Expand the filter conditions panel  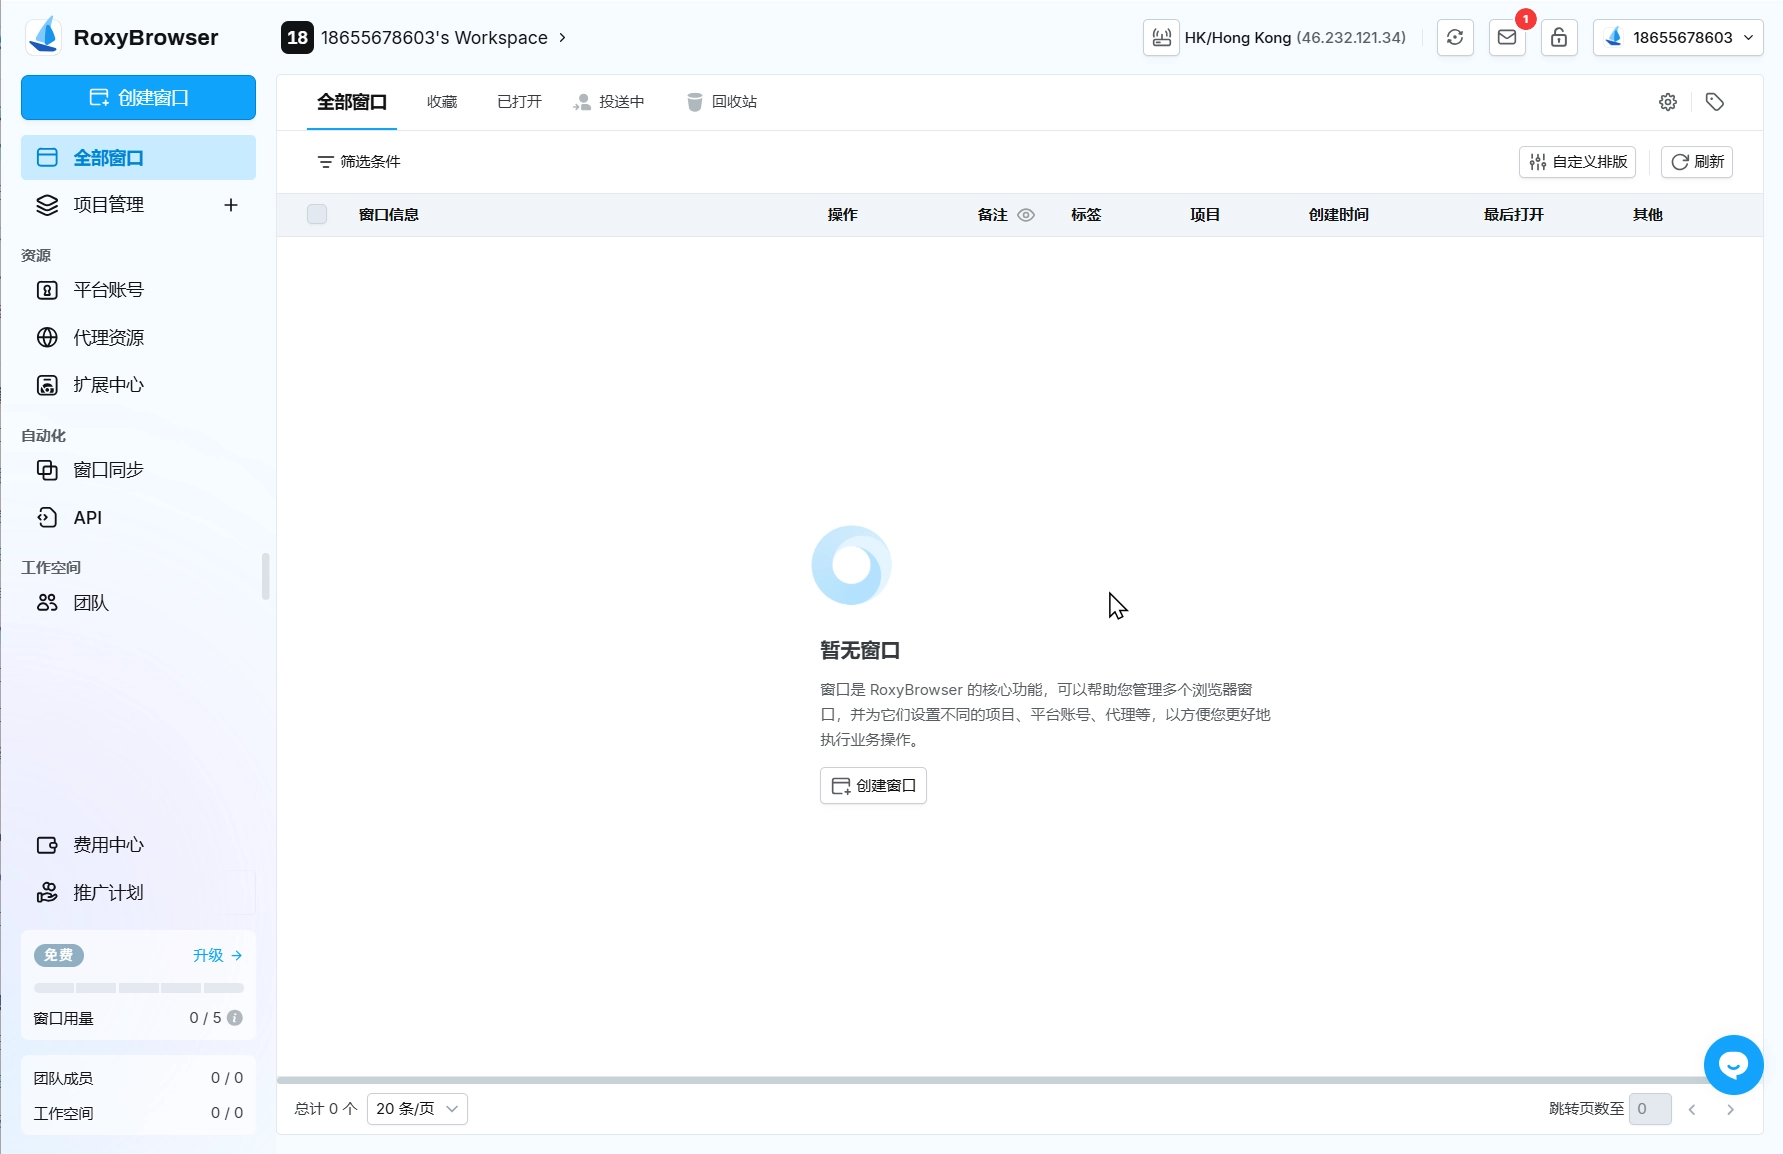tap(359, 162)
